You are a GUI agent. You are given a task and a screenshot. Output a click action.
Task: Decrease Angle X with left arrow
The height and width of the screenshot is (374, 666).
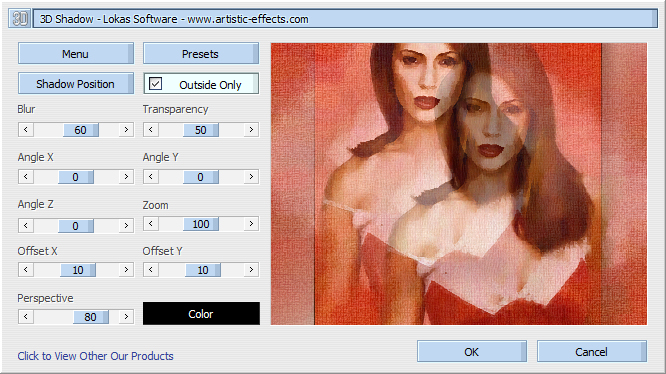pyautogui.click(x=26, y=177)
